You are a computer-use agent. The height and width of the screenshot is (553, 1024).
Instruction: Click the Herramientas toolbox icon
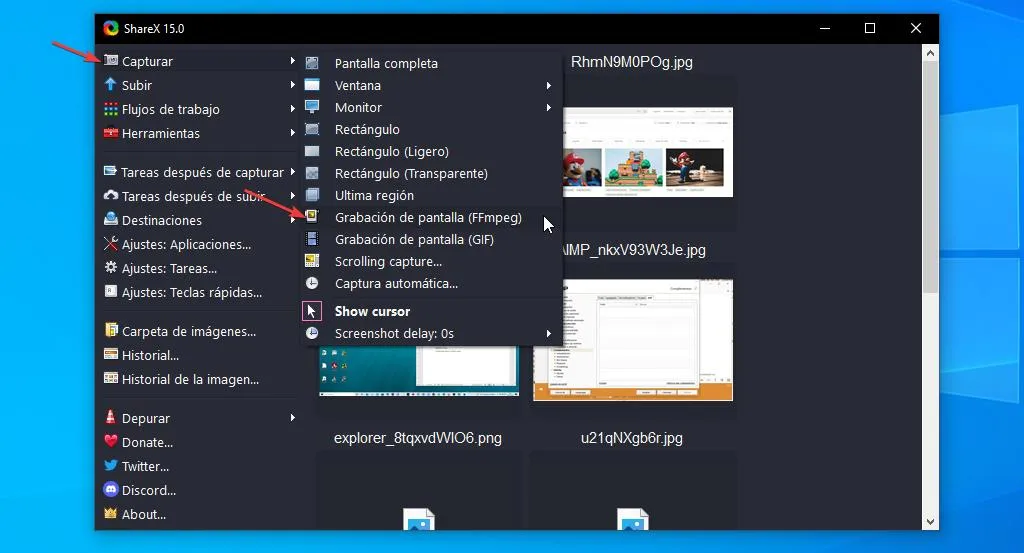coord(111,133)
